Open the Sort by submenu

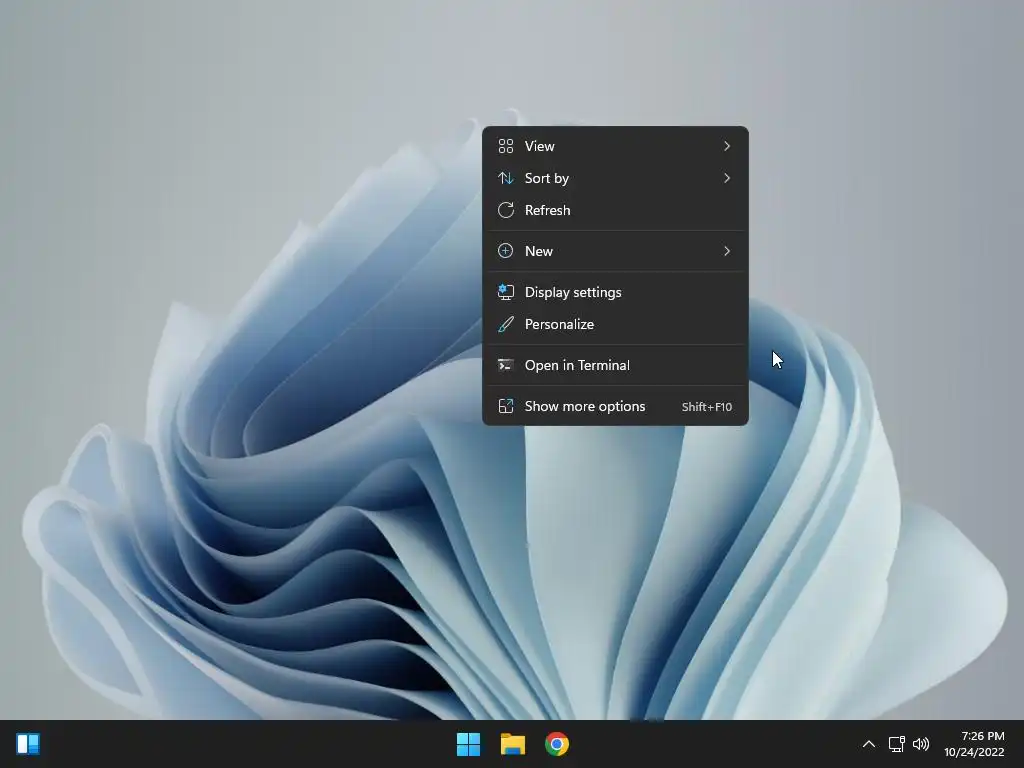pyautogui.click(x=615, y=178)
